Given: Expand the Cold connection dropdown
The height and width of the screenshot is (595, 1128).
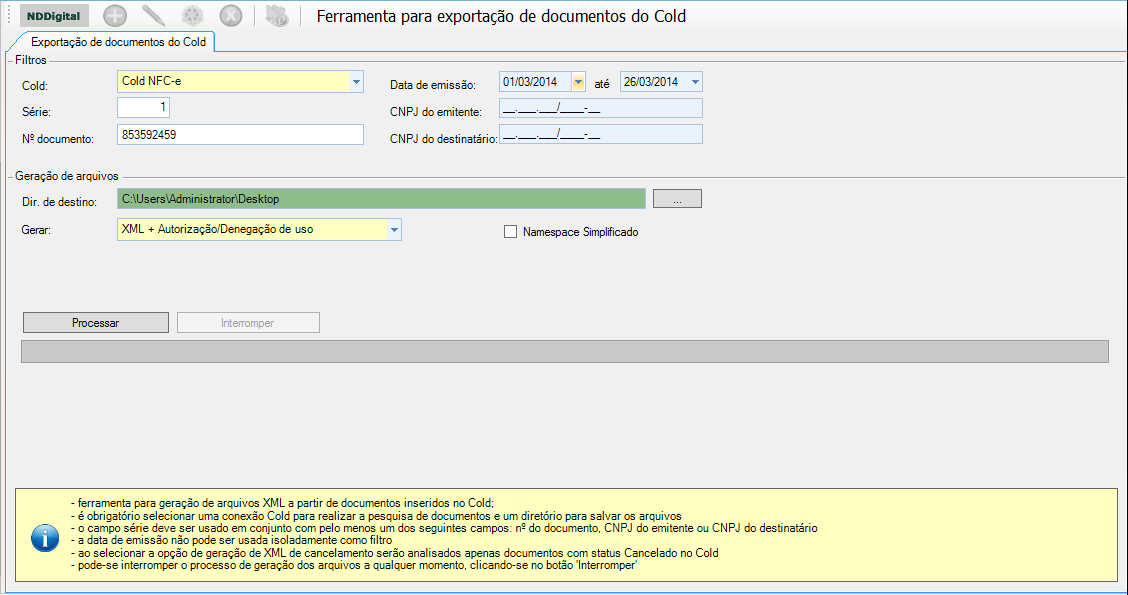Looking at the screenshot, I should (356, 83).
